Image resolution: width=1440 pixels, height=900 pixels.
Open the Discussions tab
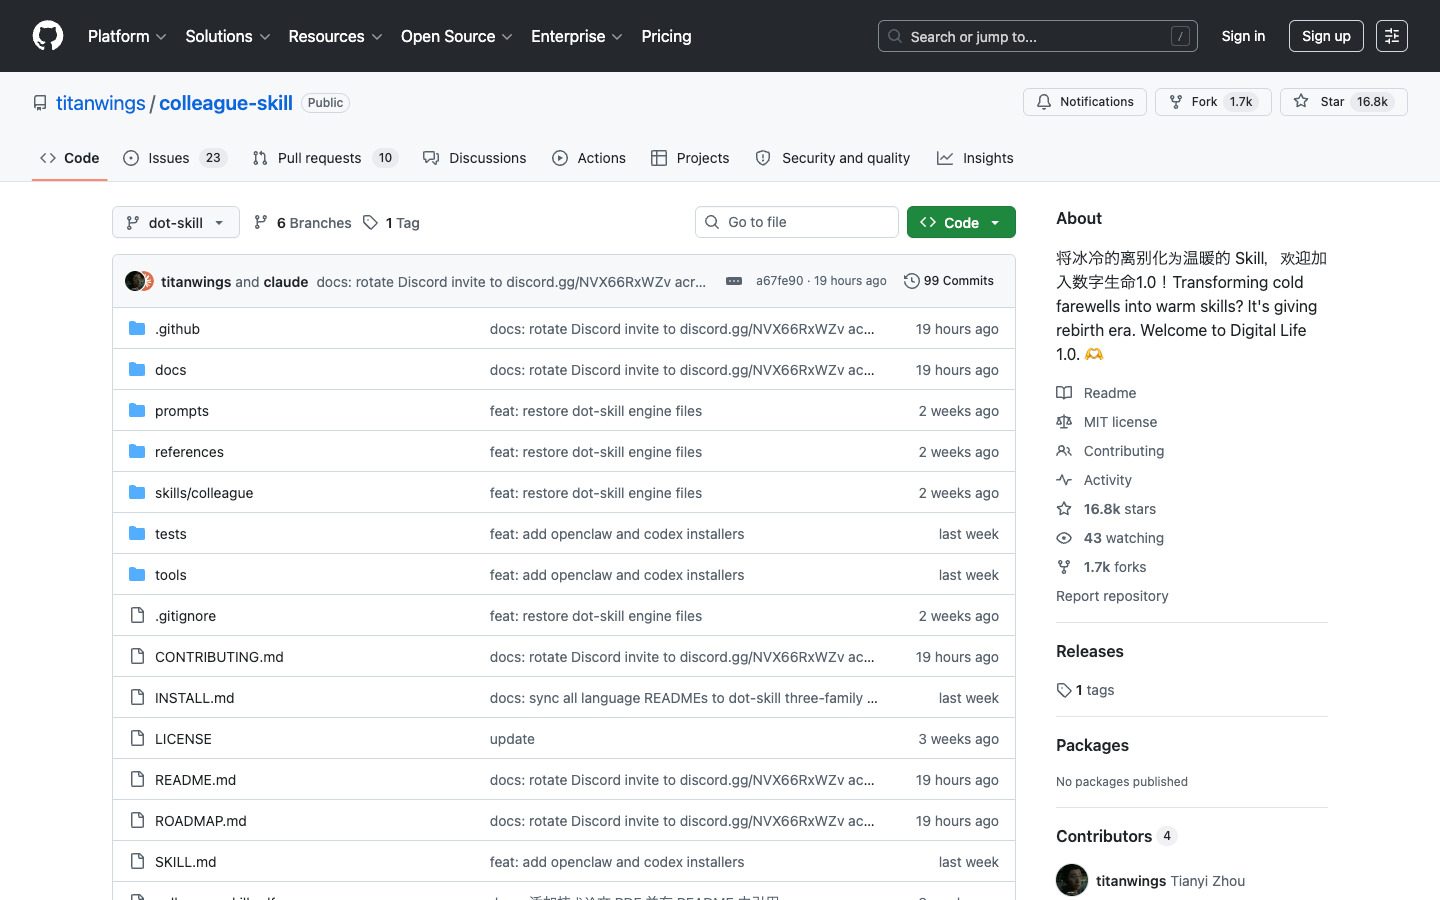(x=474, y=158)
